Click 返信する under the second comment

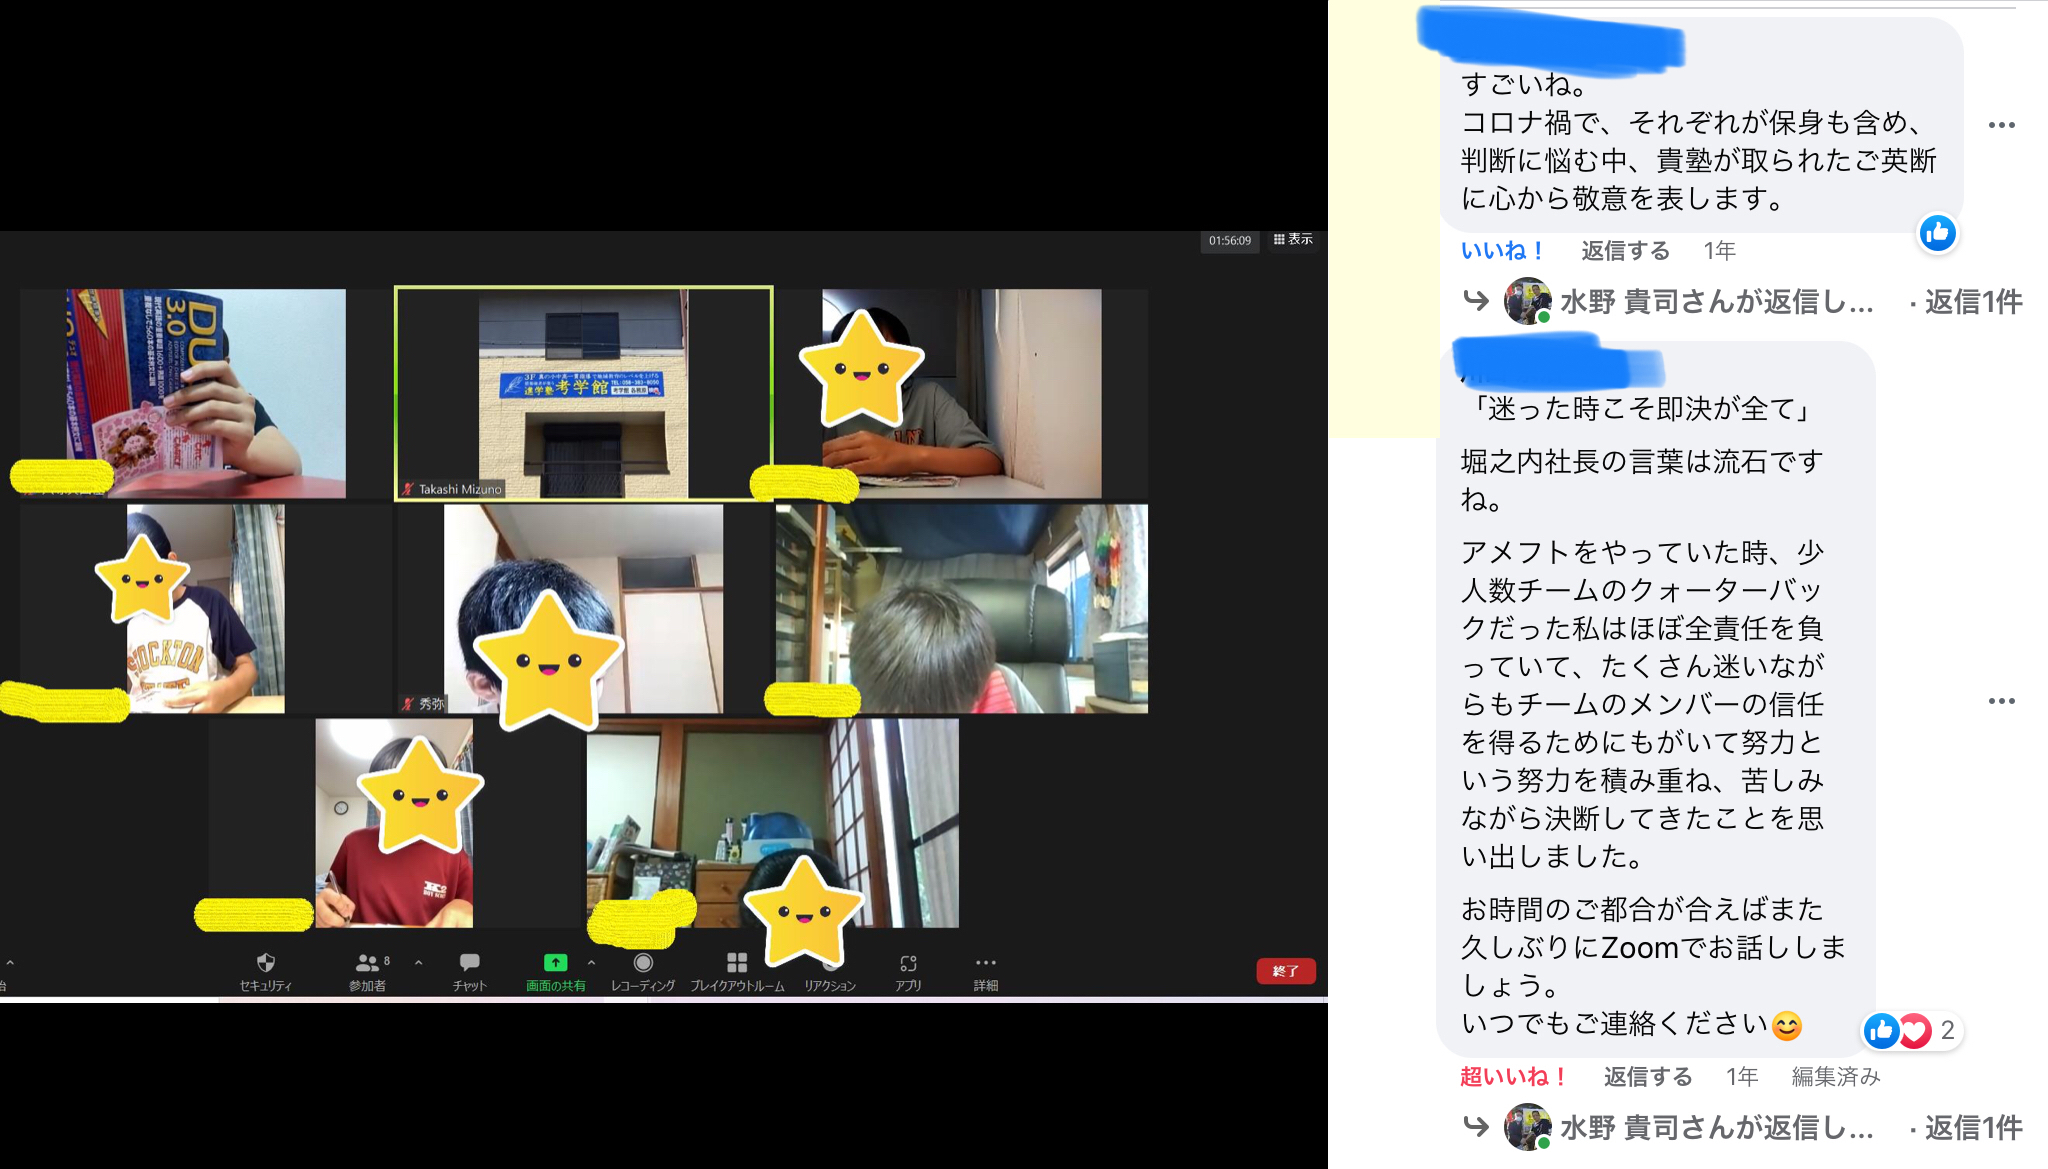point(1648,1076)
